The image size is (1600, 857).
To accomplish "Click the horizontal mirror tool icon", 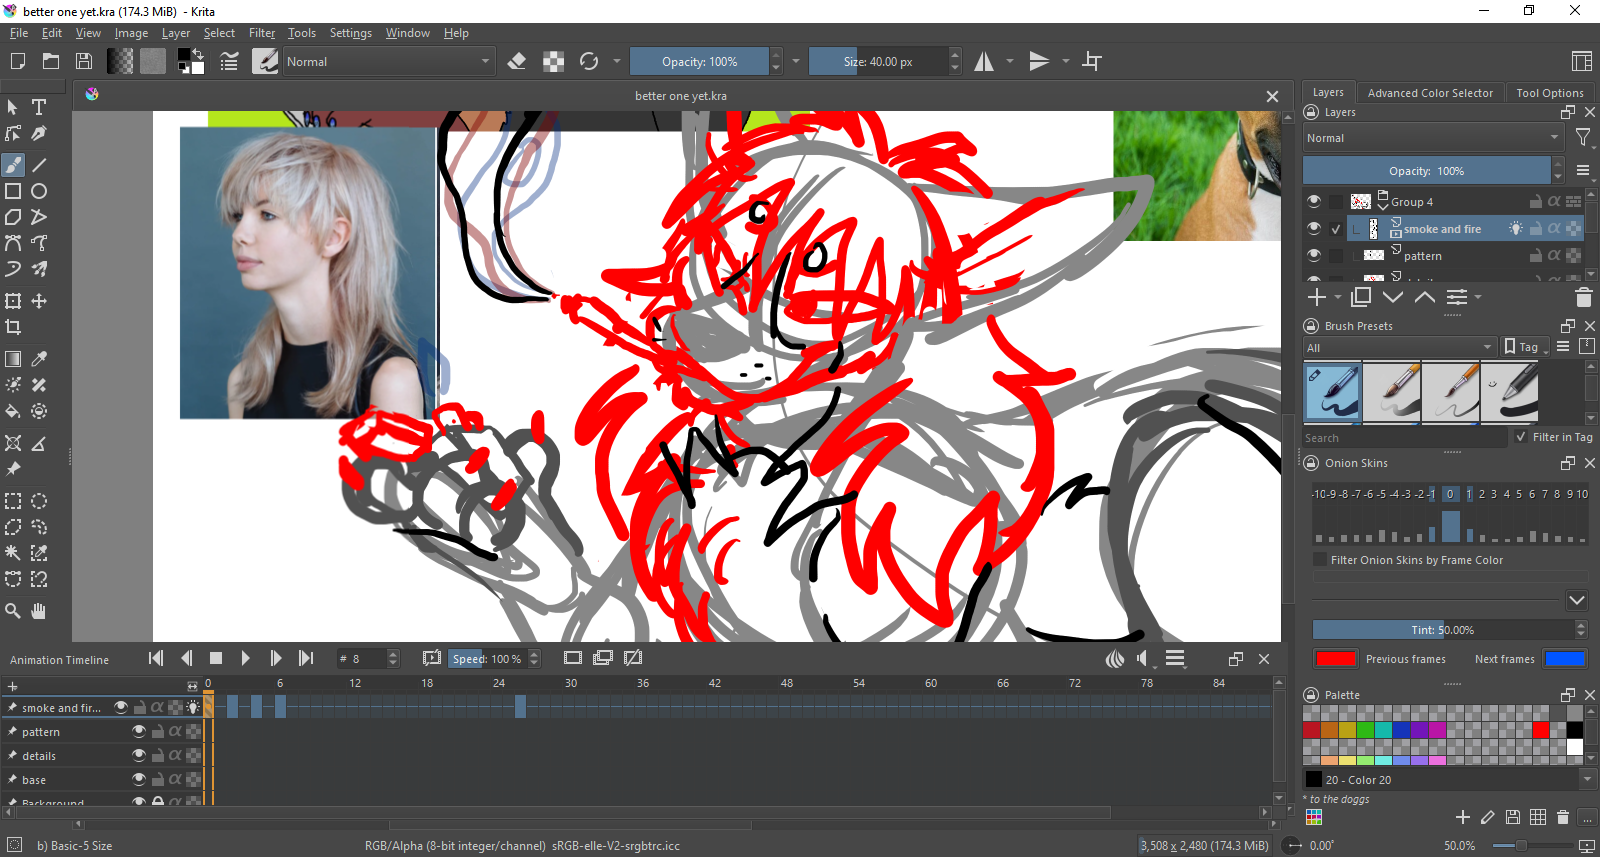I will pyautogui.click(x=985, y=62).
